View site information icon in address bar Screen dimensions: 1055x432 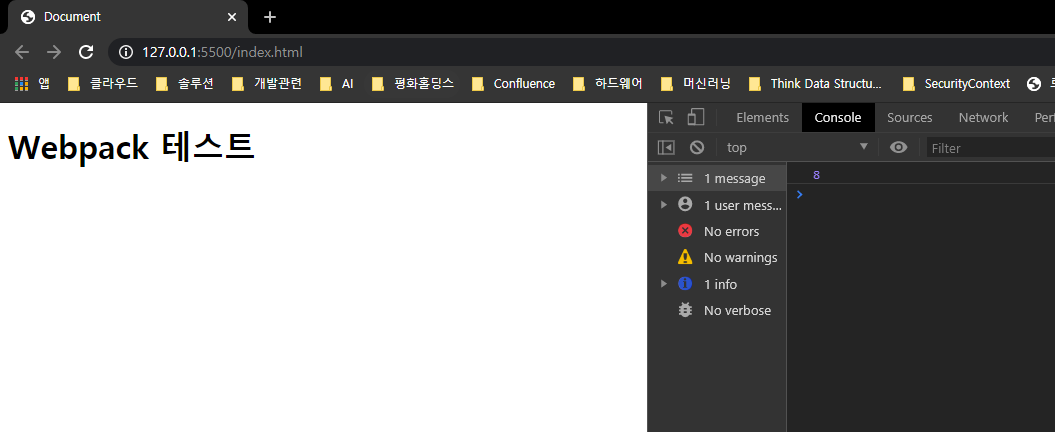click(x=125, y=52)
